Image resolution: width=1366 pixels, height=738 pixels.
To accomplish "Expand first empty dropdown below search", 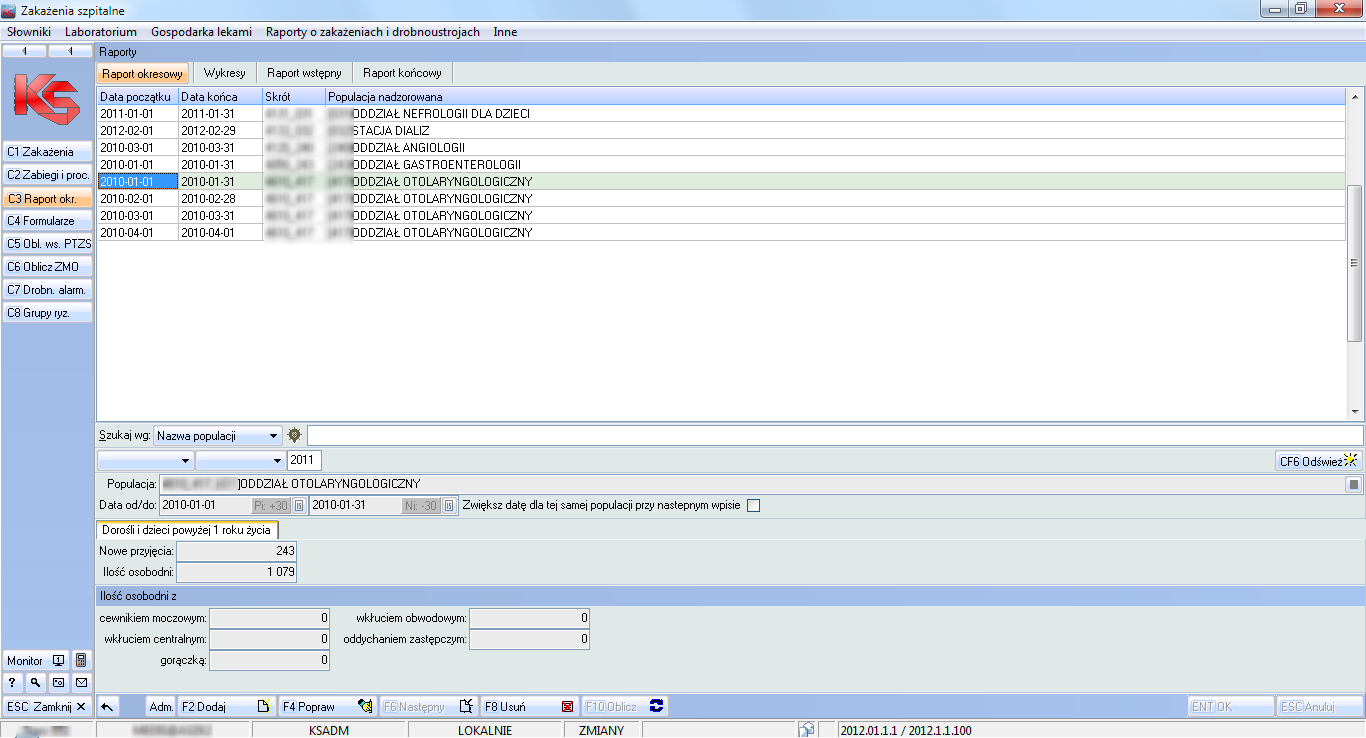I will pos(185,461).
